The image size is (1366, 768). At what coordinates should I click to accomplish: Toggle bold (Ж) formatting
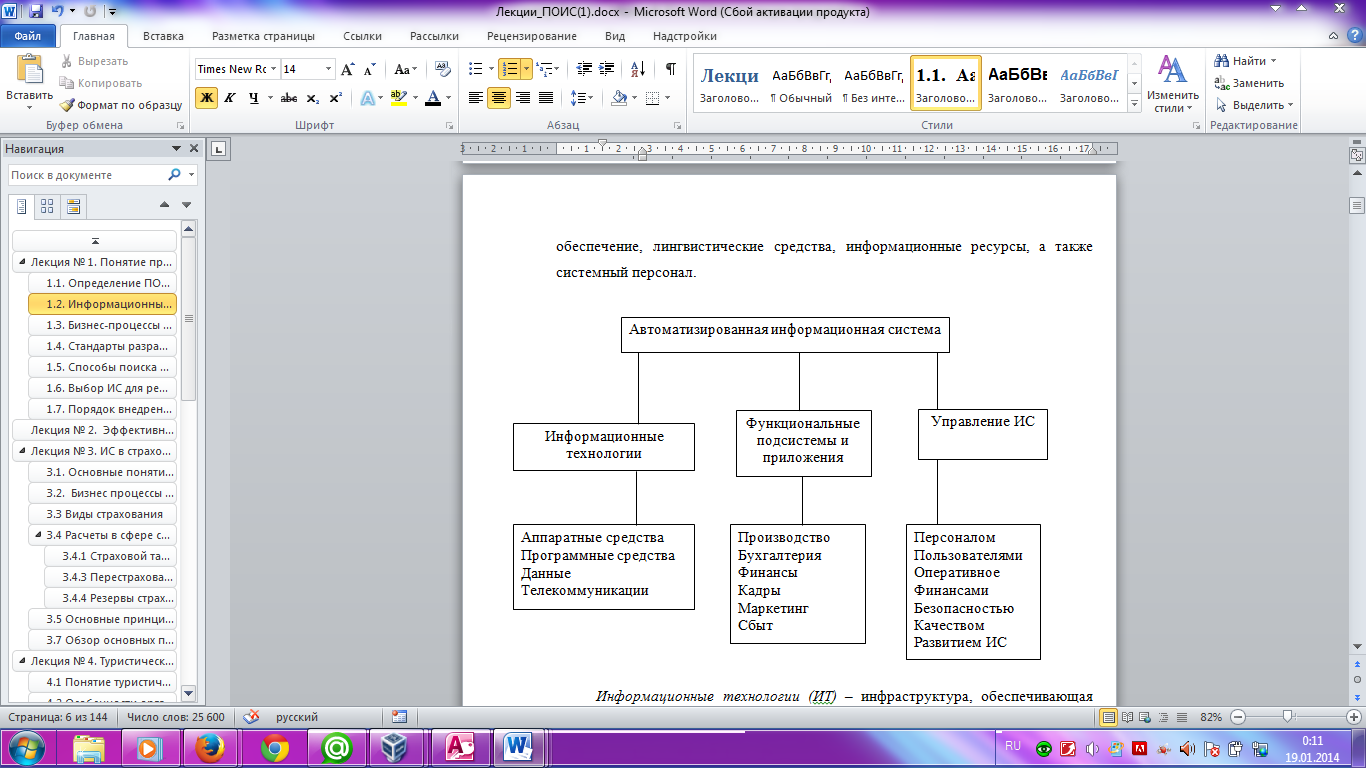click(206, 98)
